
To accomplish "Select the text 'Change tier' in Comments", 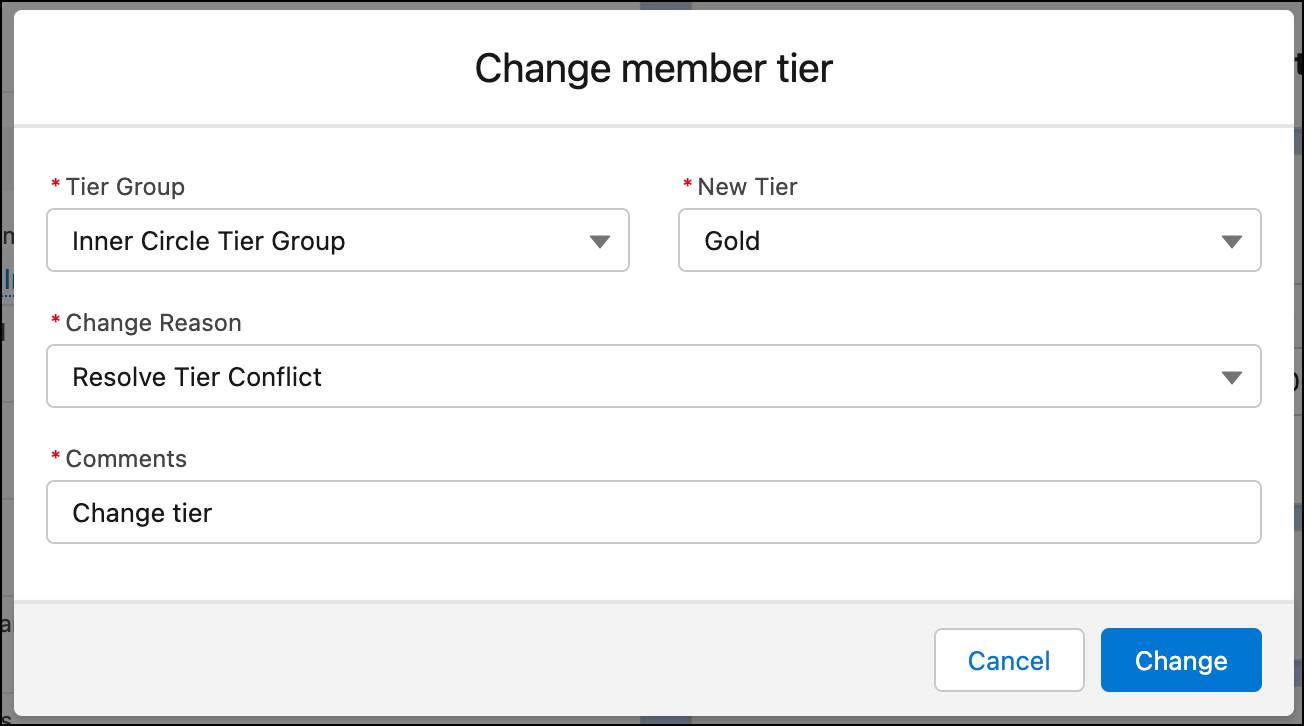I will coord(141,512).
